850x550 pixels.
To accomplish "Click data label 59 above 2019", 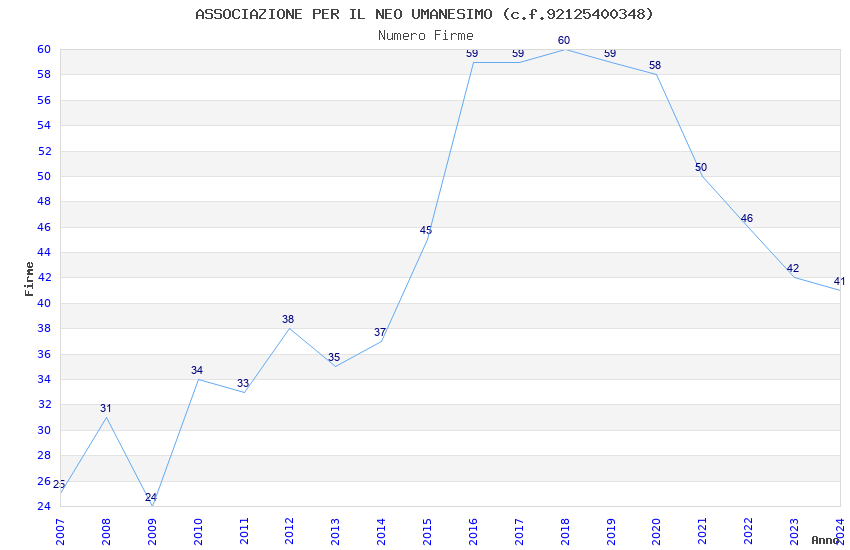I will coord(610,53).
